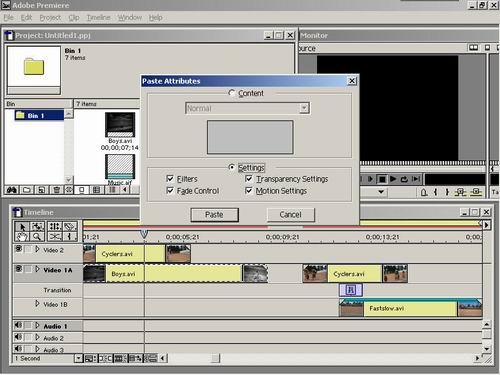This screenshot has width=500, height=375.
Task: Click the Single View icon in Monitor
Action: (487, 48)
